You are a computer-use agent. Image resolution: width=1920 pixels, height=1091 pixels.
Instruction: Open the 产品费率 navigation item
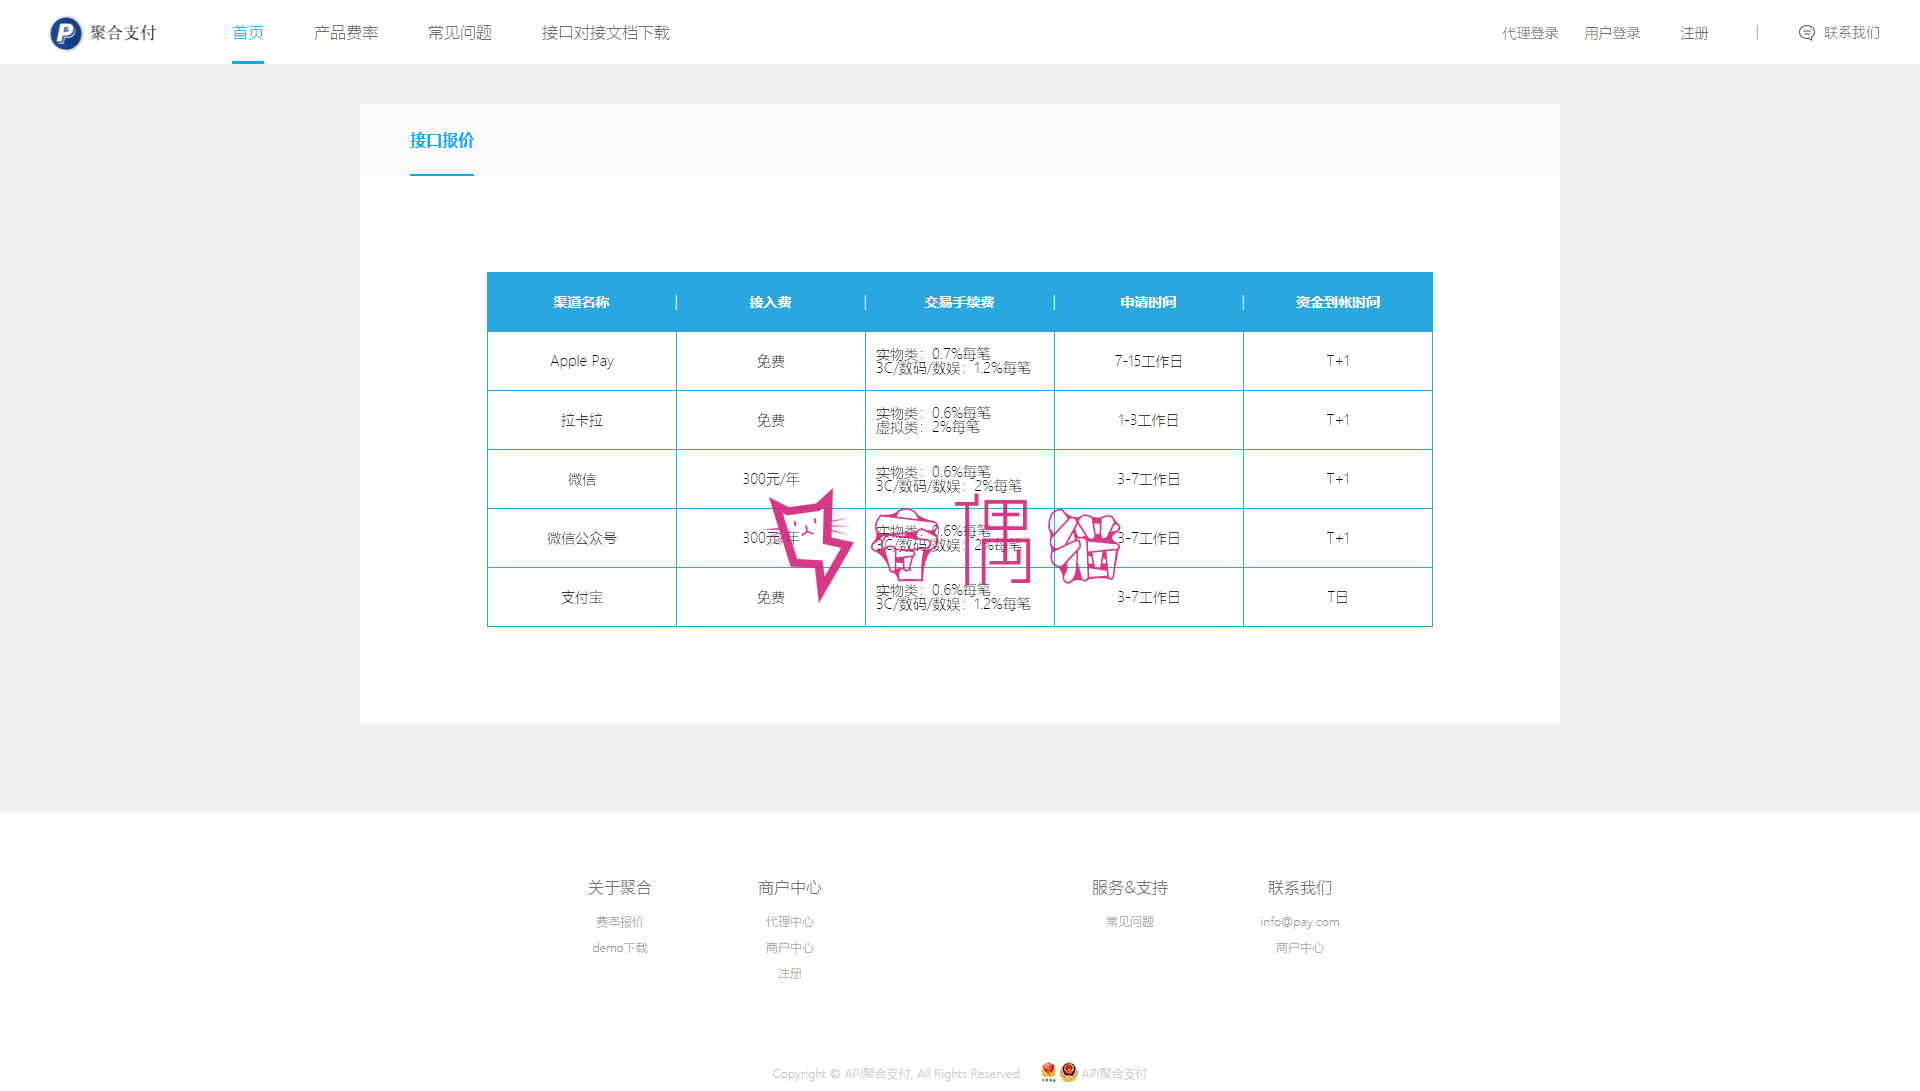click(346, 33)
